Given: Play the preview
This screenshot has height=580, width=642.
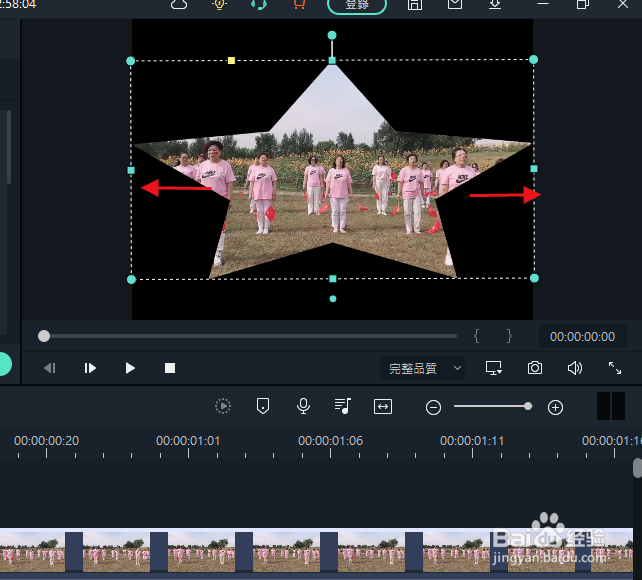Looking at the screenshot, I should tap(130, 368).
